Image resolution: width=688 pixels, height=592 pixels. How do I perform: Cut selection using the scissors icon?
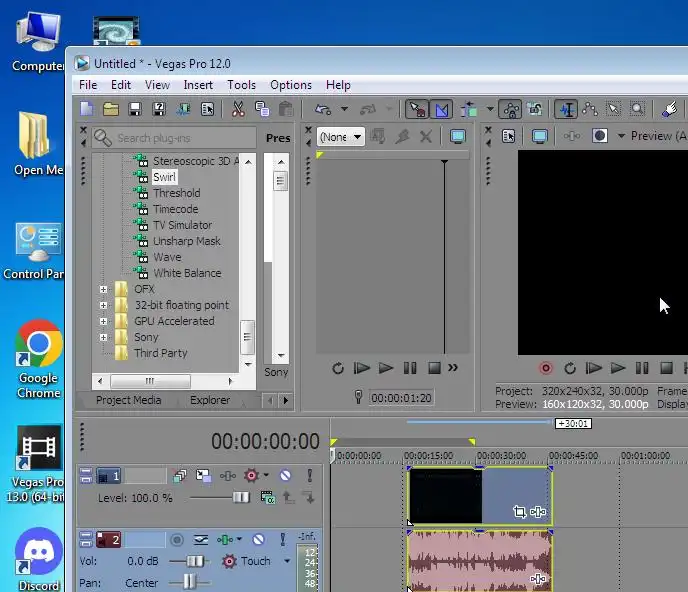(x=238, y=109)
